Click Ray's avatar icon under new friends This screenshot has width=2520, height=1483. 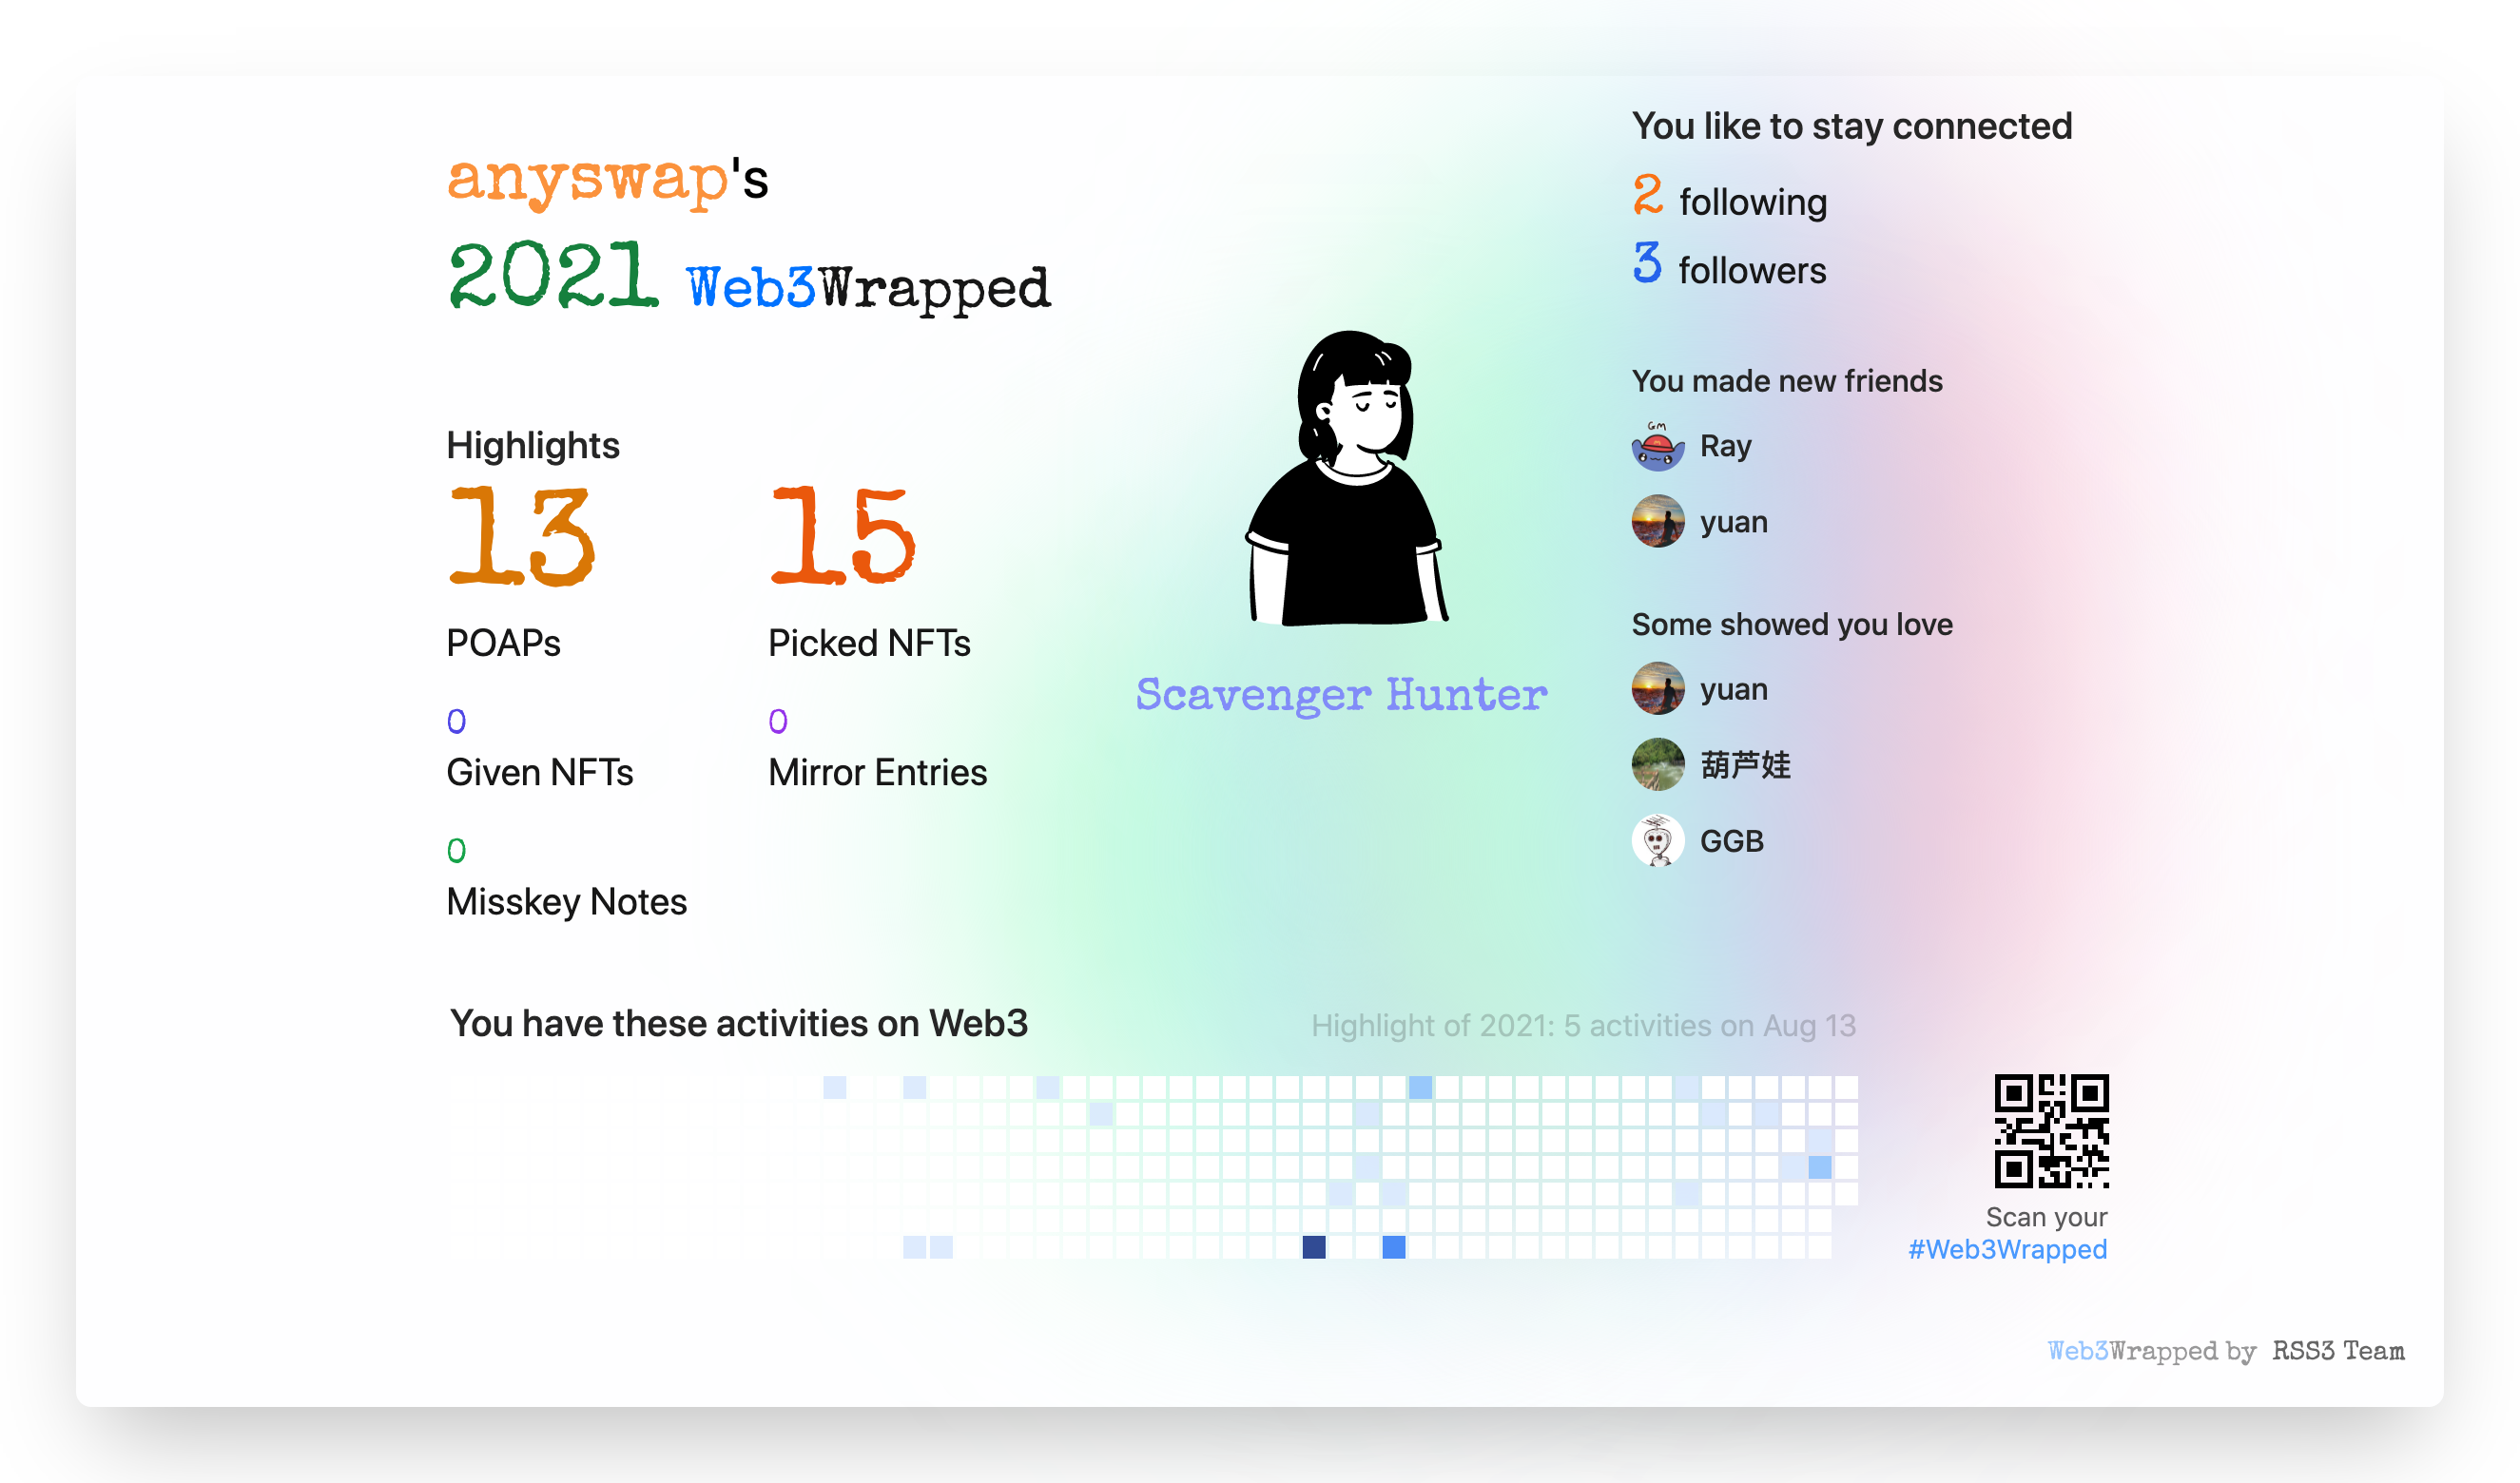[1657, 445]
